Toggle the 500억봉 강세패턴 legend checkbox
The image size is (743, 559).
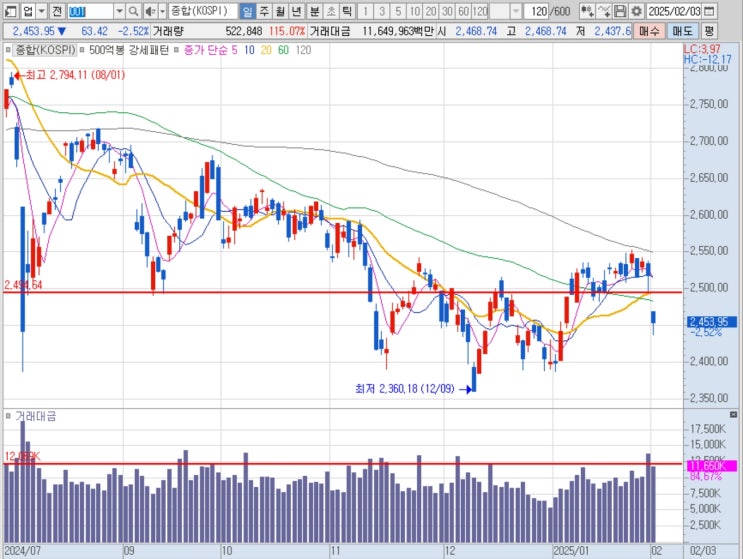[x=82, y=50]
